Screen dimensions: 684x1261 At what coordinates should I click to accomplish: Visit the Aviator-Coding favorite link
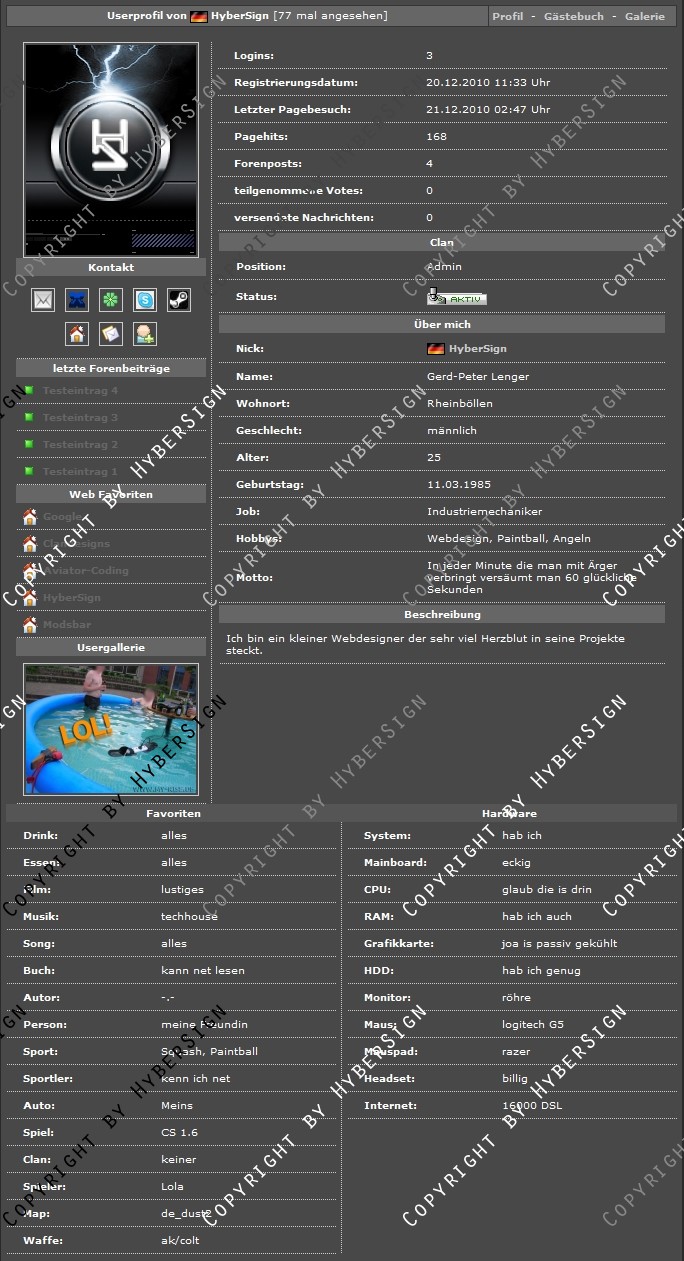click(85, 571)
